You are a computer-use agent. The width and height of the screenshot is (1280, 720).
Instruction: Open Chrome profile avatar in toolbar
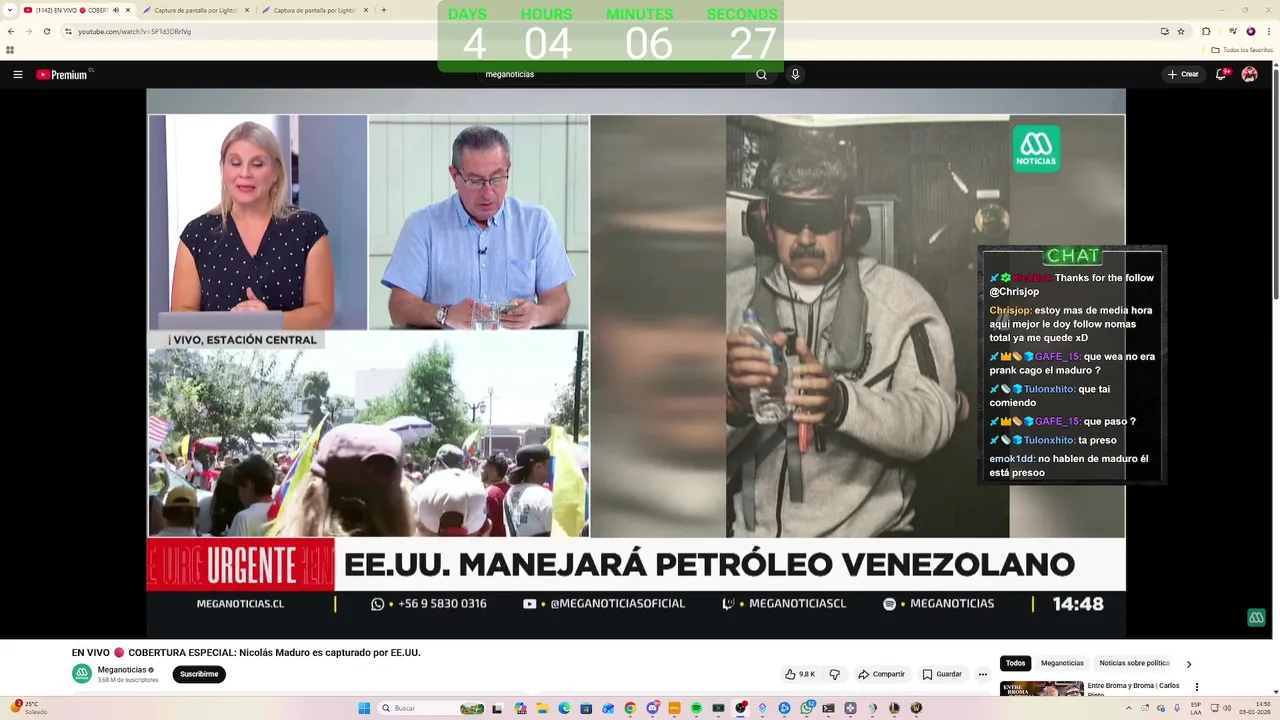coord(1251,31)
